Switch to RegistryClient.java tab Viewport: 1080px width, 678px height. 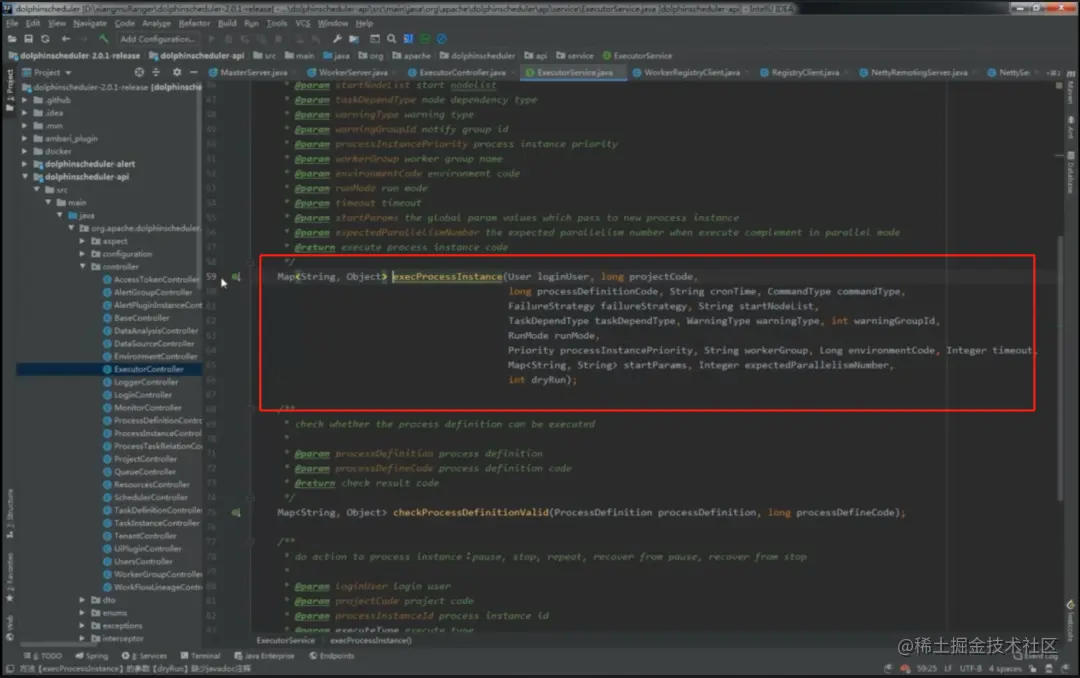pos(800,72)
